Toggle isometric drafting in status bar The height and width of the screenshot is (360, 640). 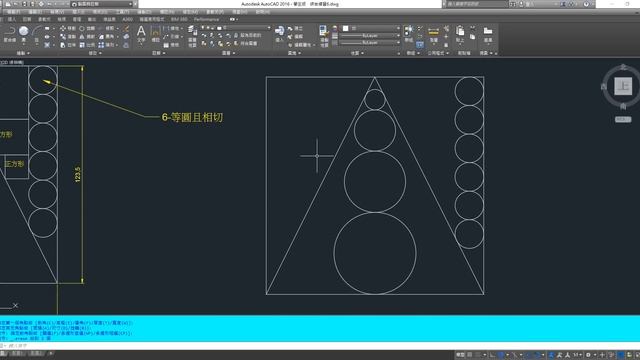[x=514, y=355]
